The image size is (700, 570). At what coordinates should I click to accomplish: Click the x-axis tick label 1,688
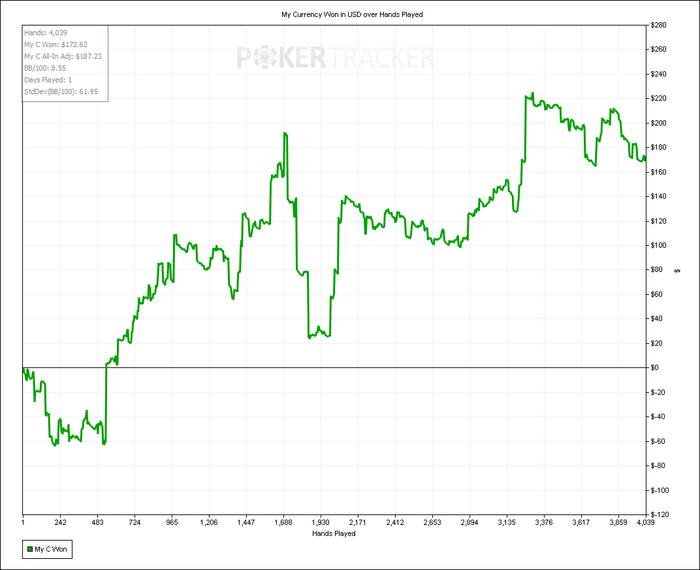tap(283, 522)
